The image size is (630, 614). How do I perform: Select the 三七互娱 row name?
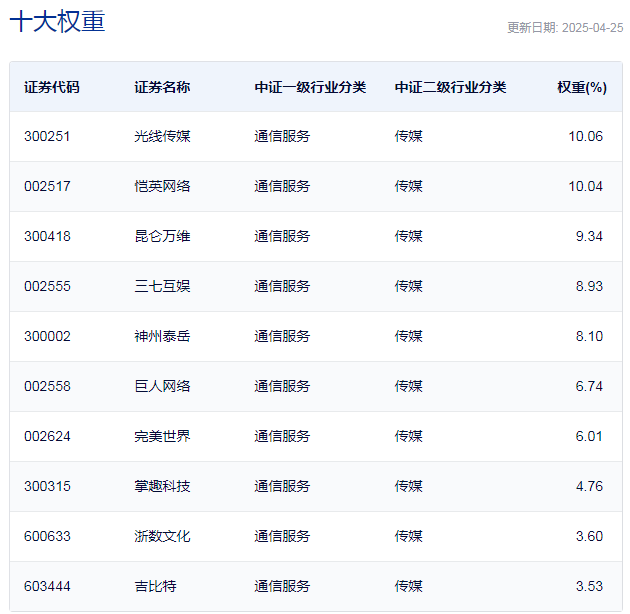click(x=162, y=286)
